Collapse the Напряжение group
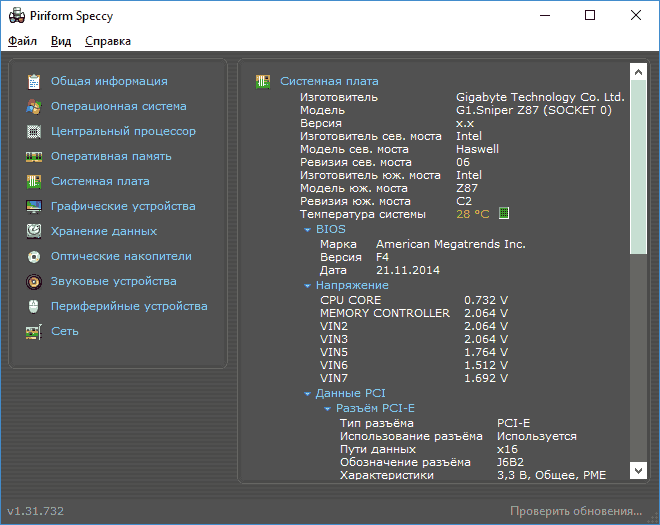 coord(307,286)
